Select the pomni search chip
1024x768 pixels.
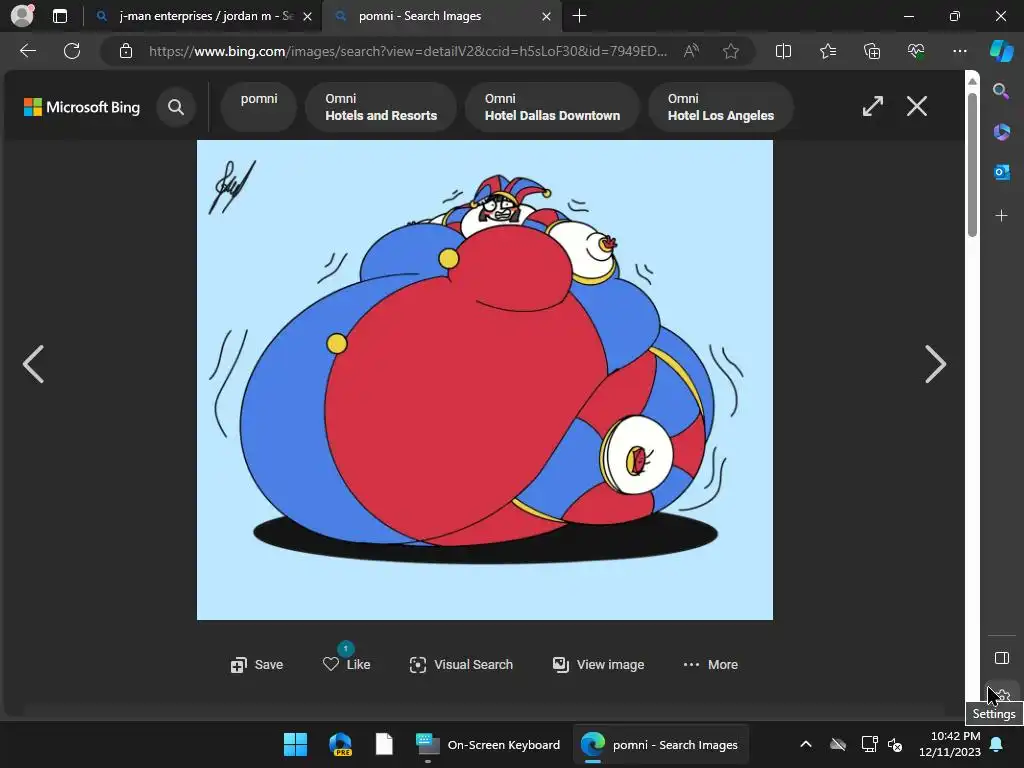(259, 106)
